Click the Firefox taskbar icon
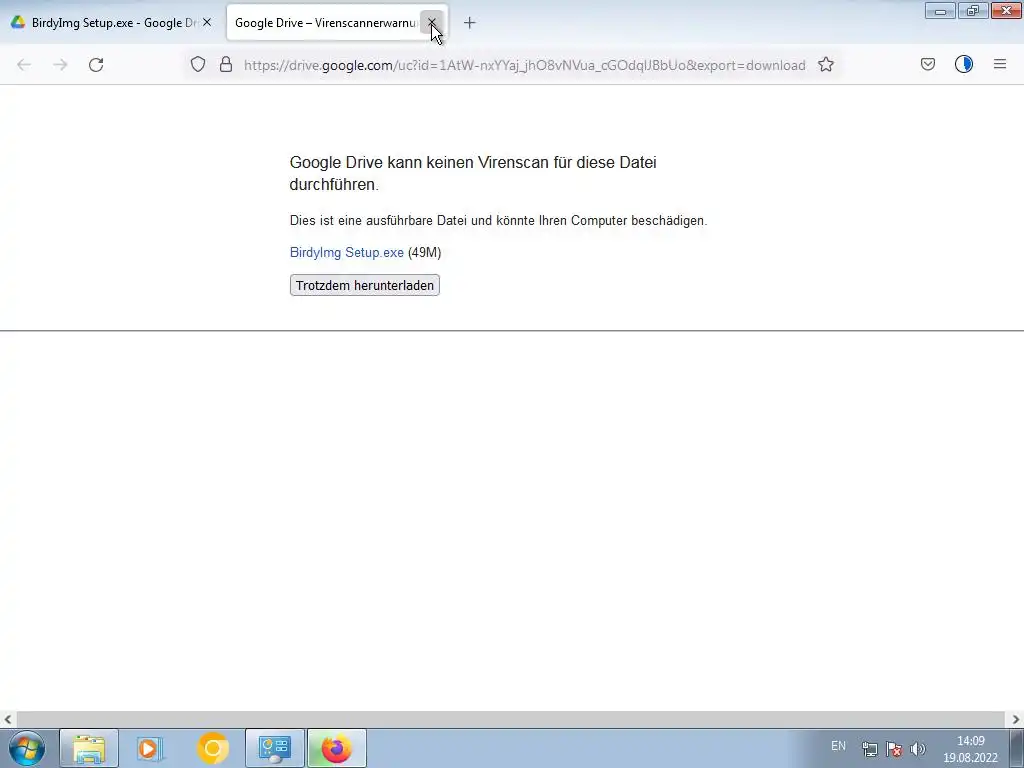 tap(336, 748)
